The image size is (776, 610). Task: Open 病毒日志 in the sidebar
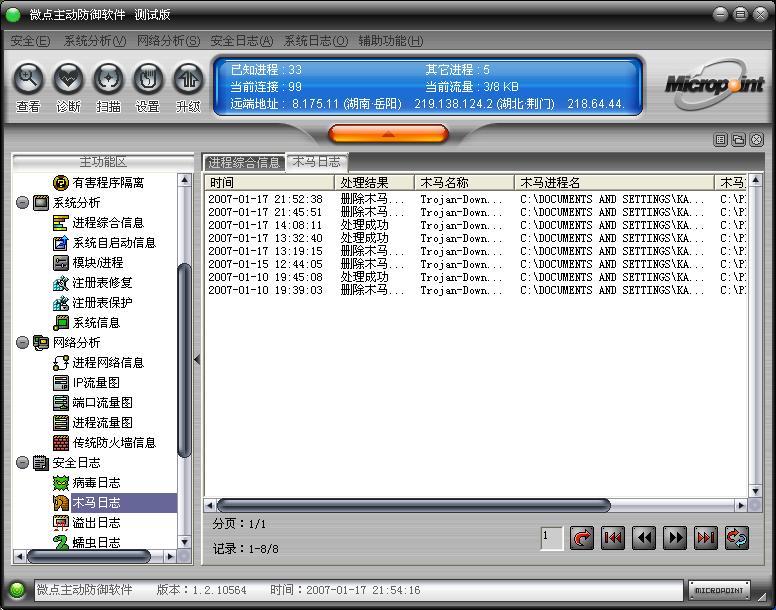[x=87, y=483]
